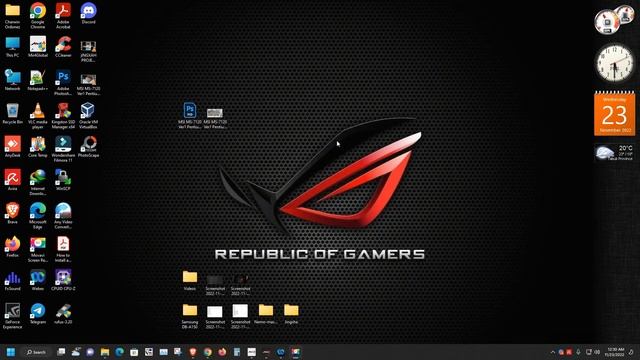Screen dimensions: 640x360
Task: Select the This PC desktop icon
Action: click(x=12, y=47)
